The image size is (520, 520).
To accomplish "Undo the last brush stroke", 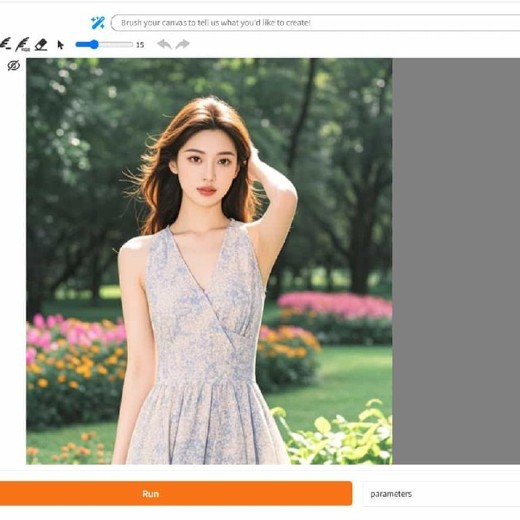I will click(164, 44).
